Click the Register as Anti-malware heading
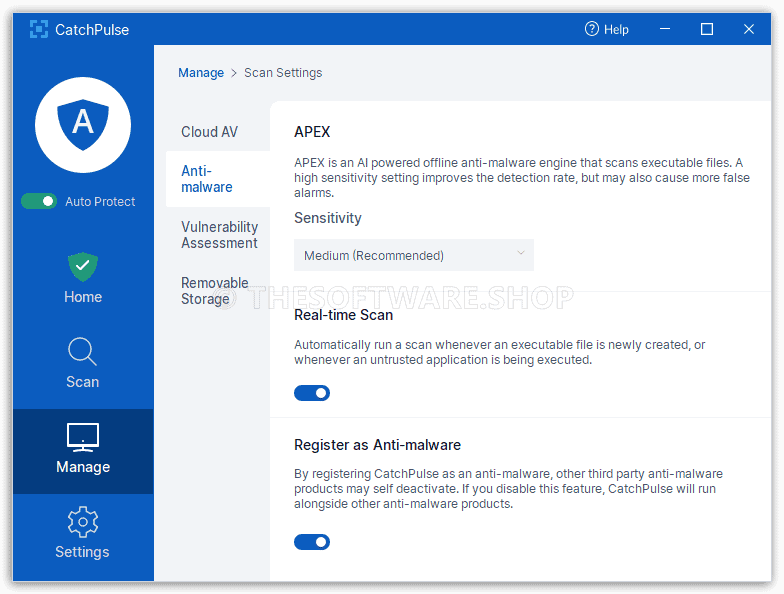The height and width of the screenshot is (594, 784). click(378, 445)
